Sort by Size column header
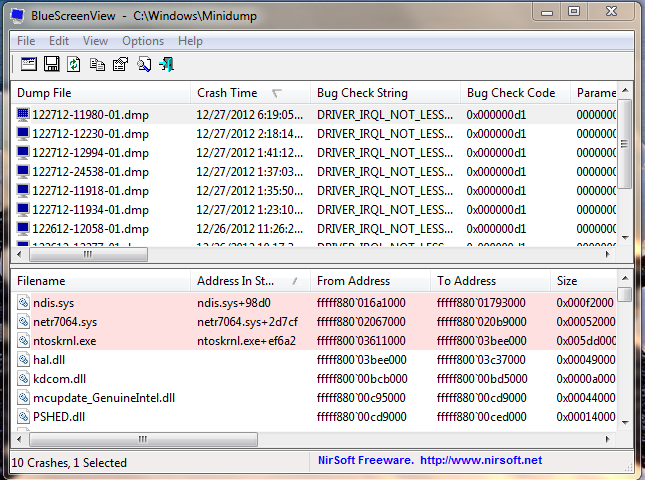This screenshot has width=645, height=480. [x=583, y=281]
